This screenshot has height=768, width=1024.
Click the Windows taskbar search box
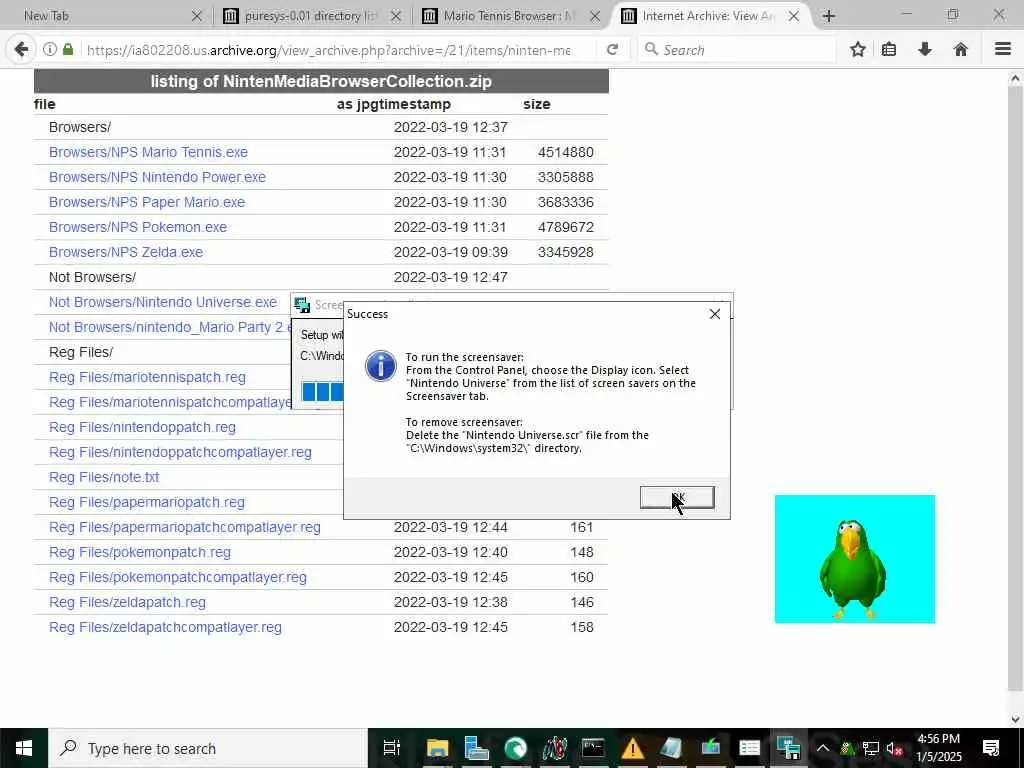click(x=208, y=748)
